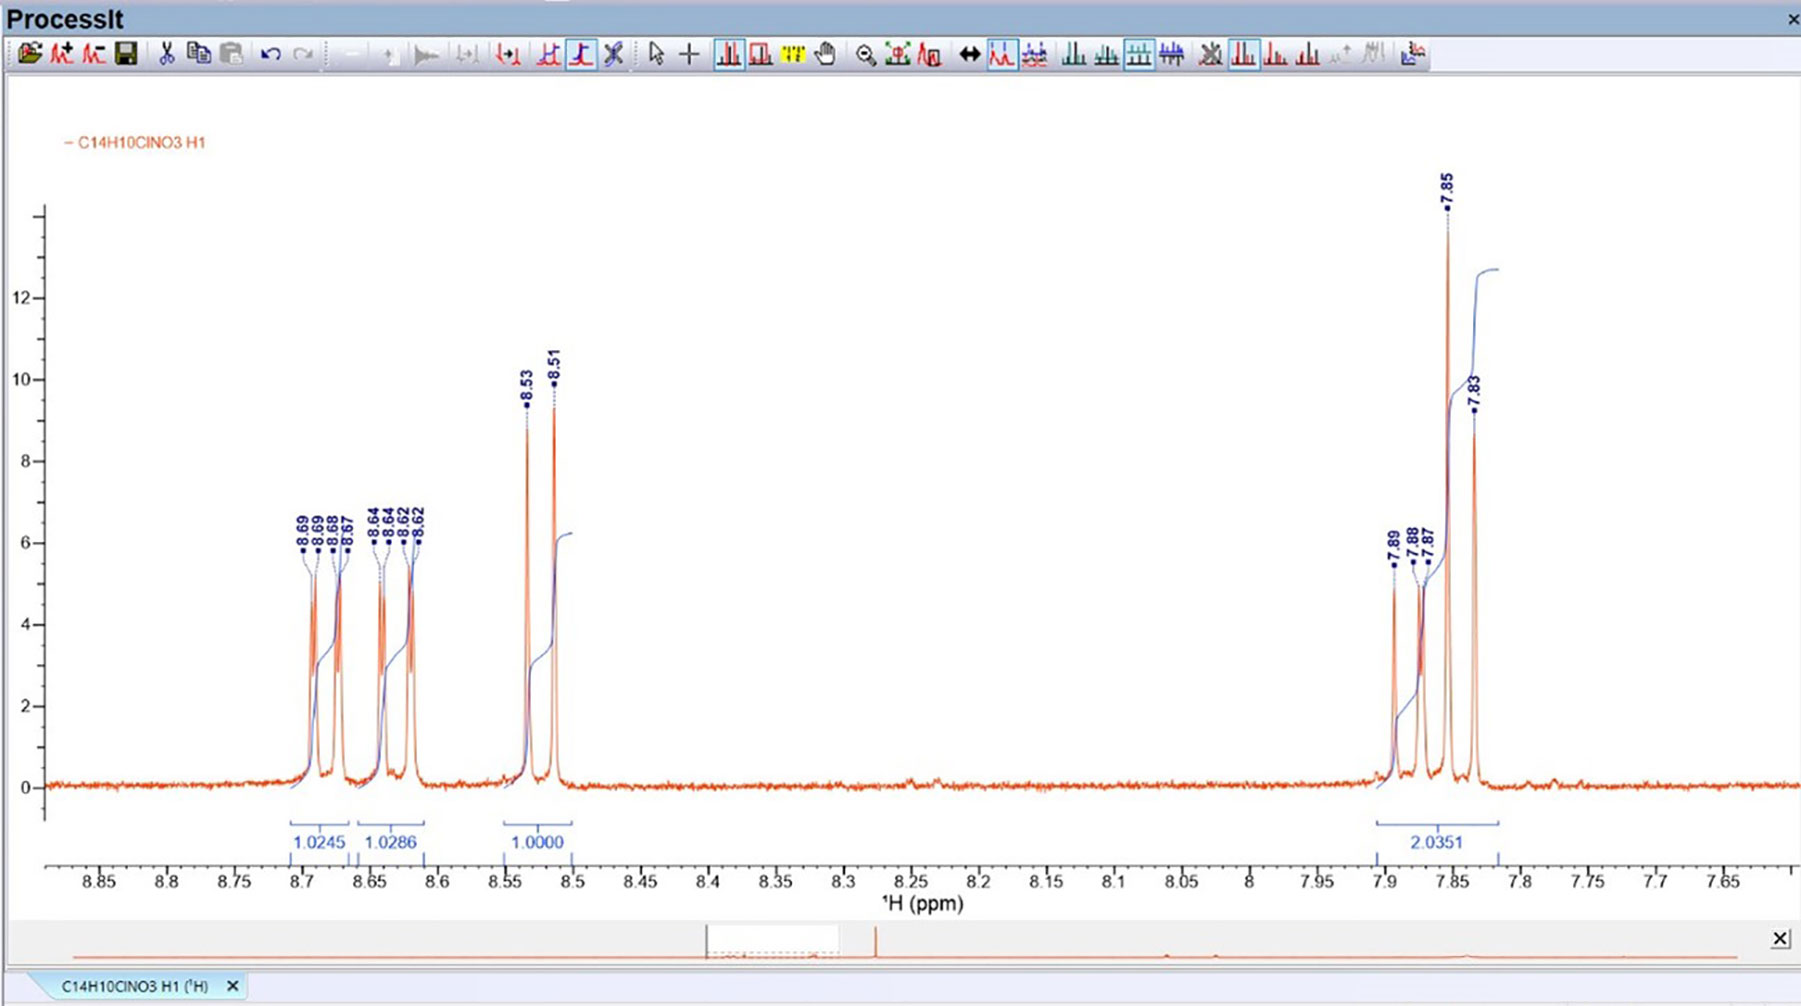Open a spectrum file with folder icon

tap(29, 54)
